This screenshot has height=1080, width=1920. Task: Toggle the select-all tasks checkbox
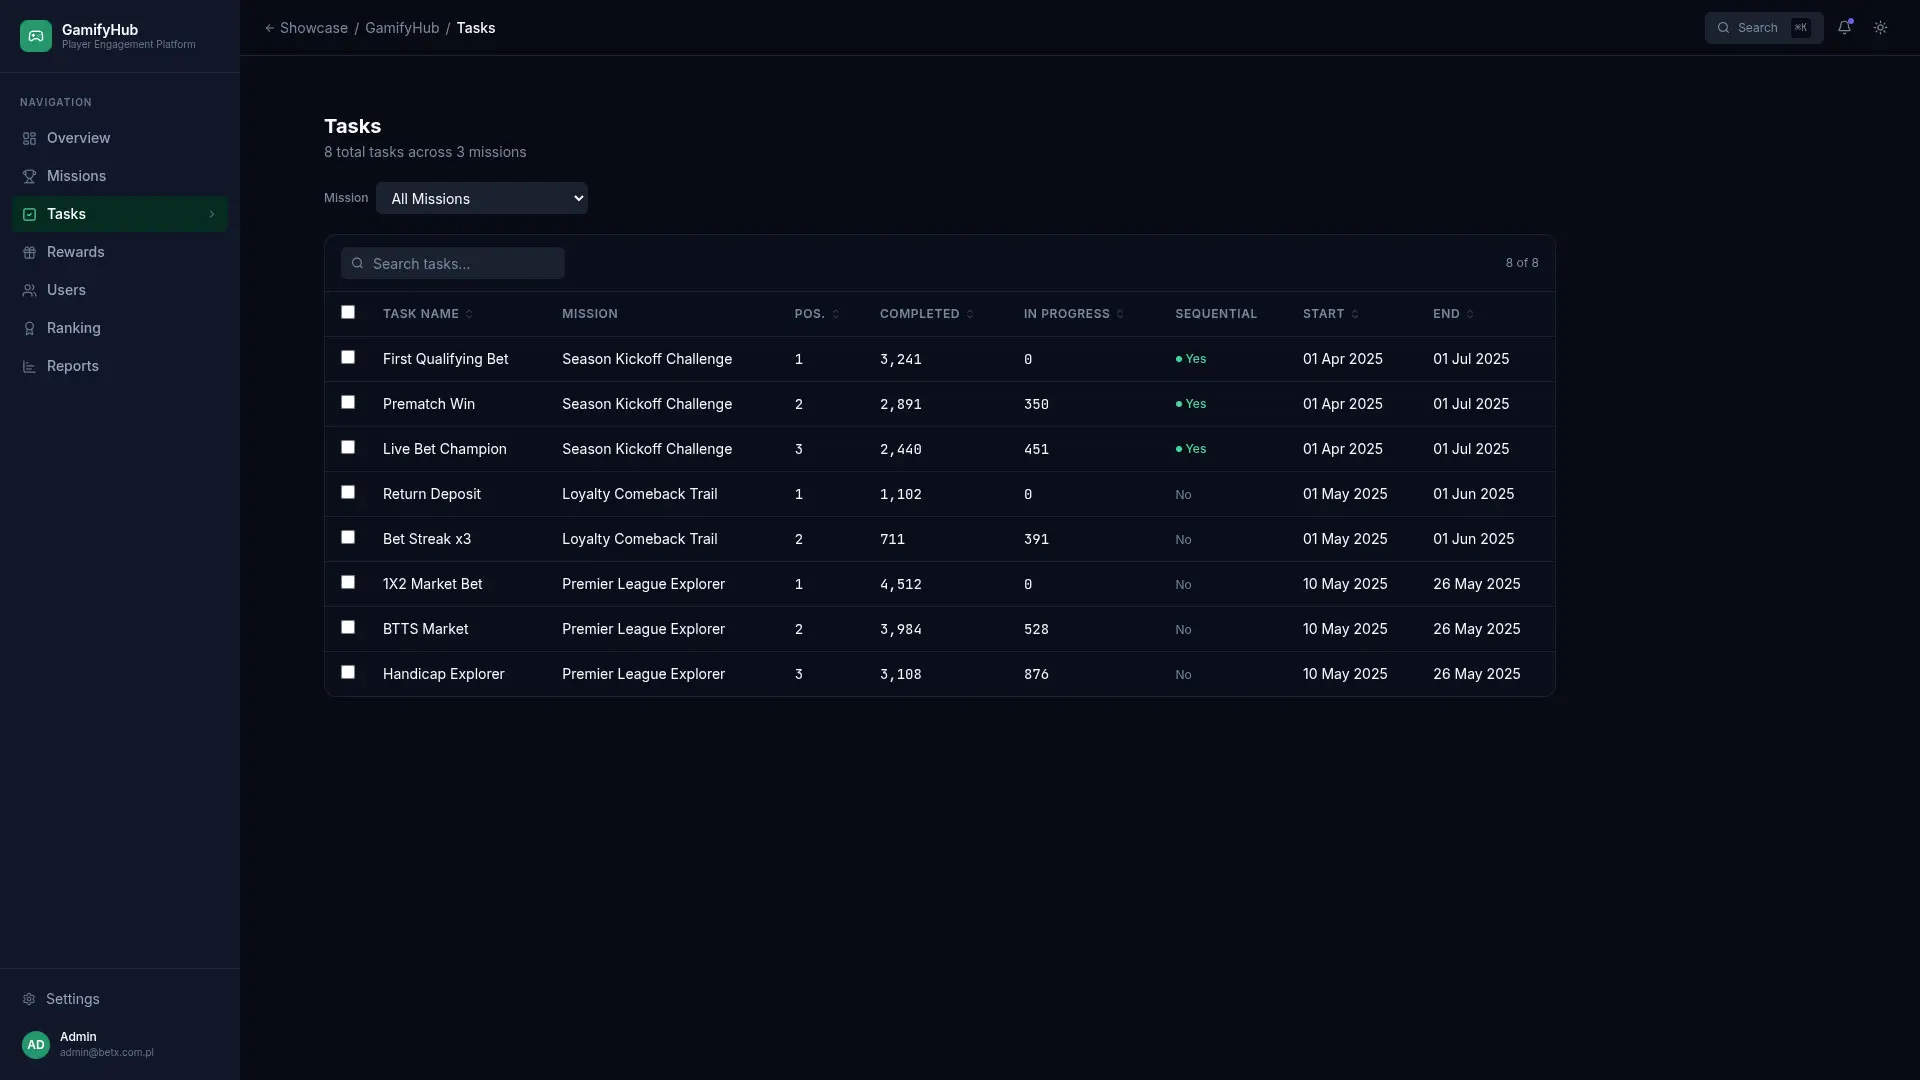tap(348, 312)
